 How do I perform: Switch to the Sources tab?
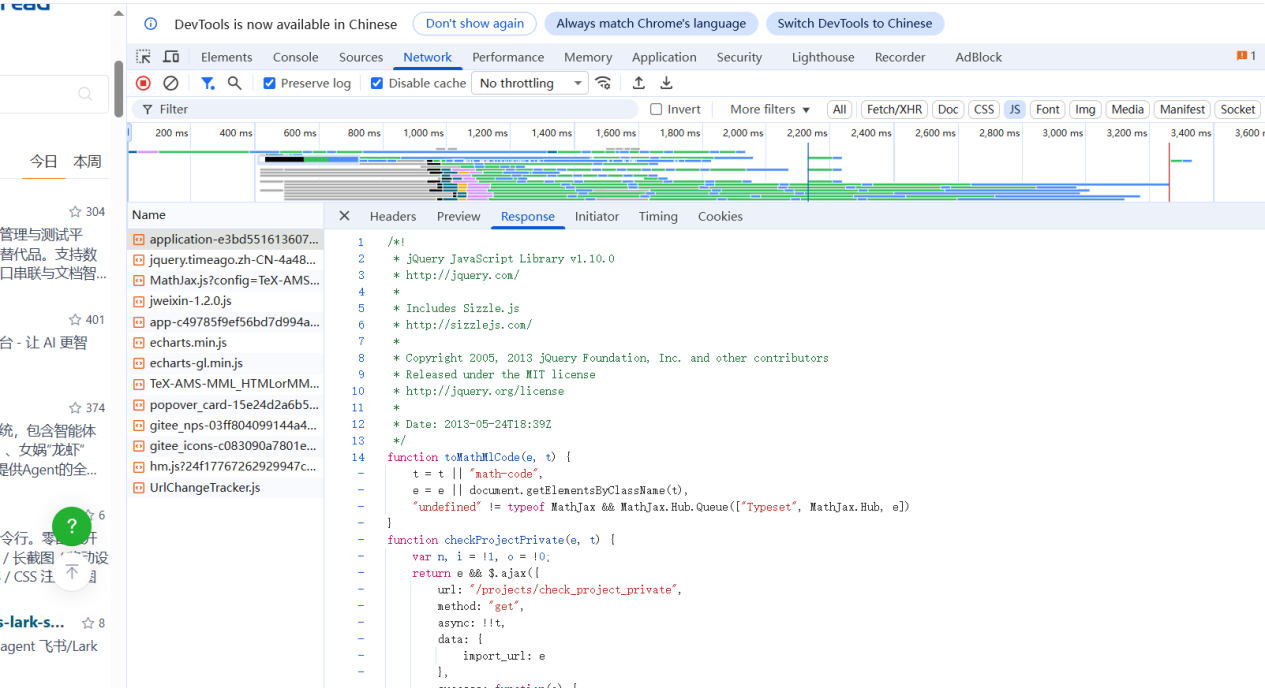coord(361,57)
